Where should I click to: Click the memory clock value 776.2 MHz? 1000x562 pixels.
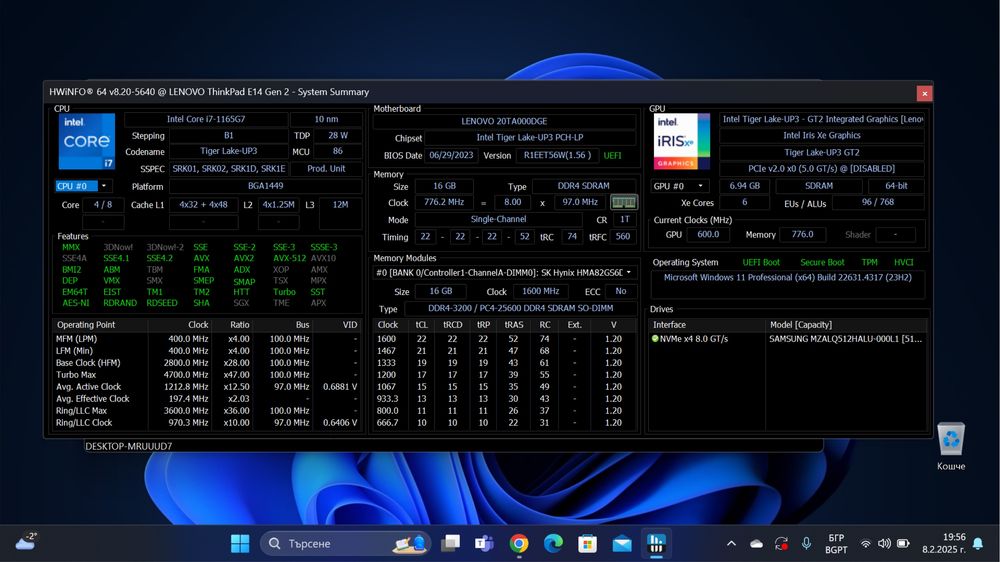[x=444, y=202]
